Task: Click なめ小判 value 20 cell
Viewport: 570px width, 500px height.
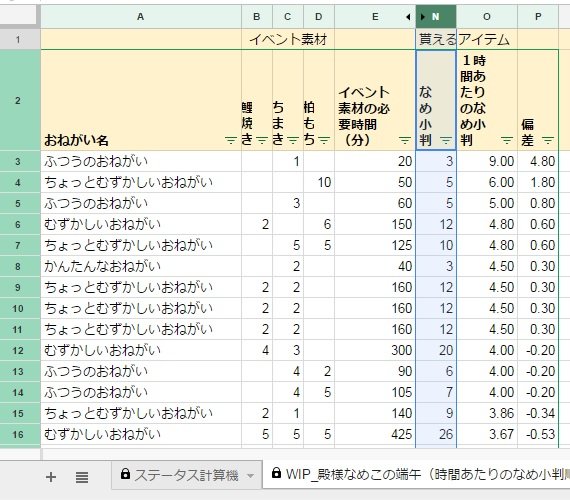Action: click(436, 351)
